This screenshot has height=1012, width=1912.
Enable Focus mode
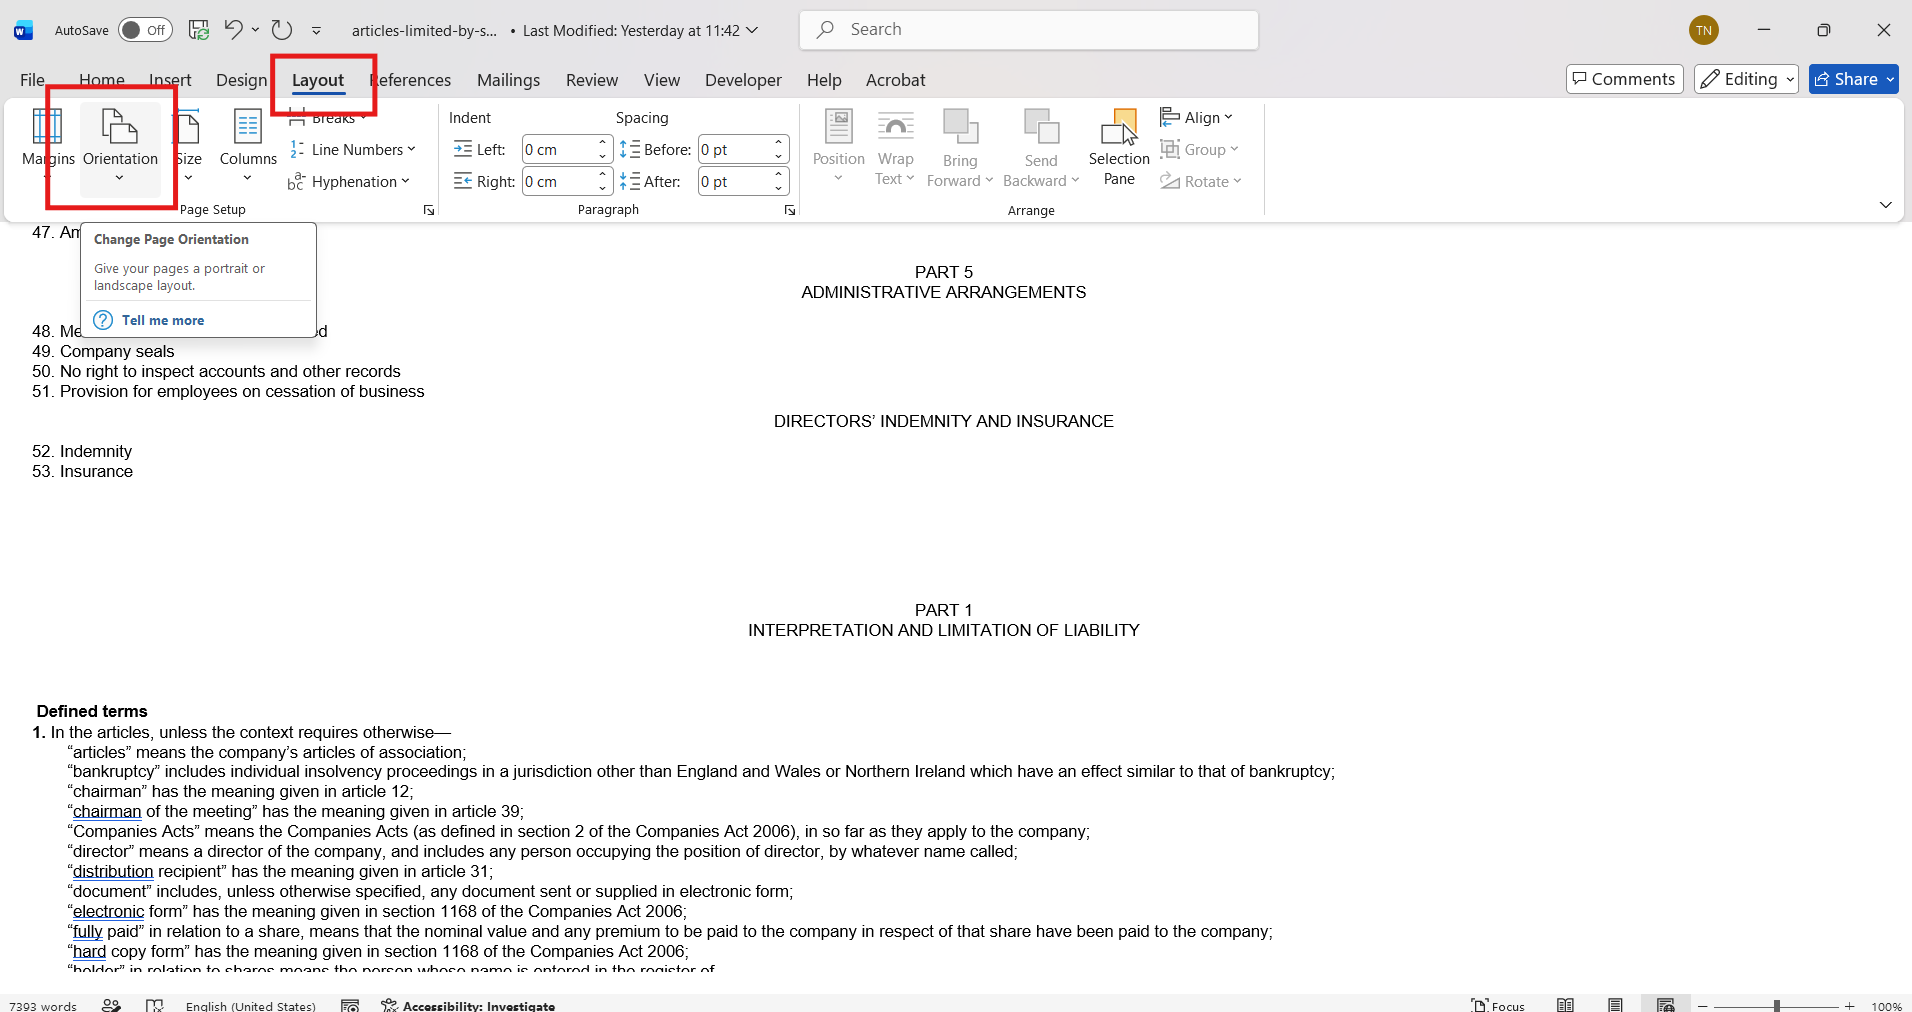tap(1498, 1006)
